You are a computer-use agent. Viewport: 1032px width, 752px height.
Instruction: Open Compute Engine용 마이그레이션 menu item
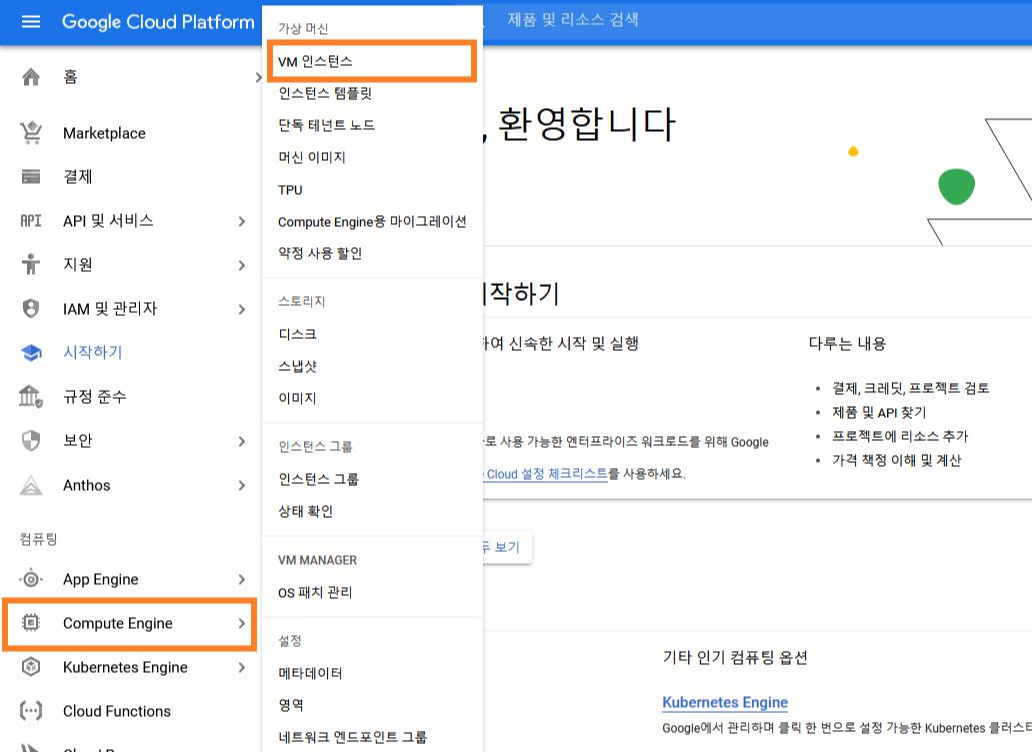point(373,222)
